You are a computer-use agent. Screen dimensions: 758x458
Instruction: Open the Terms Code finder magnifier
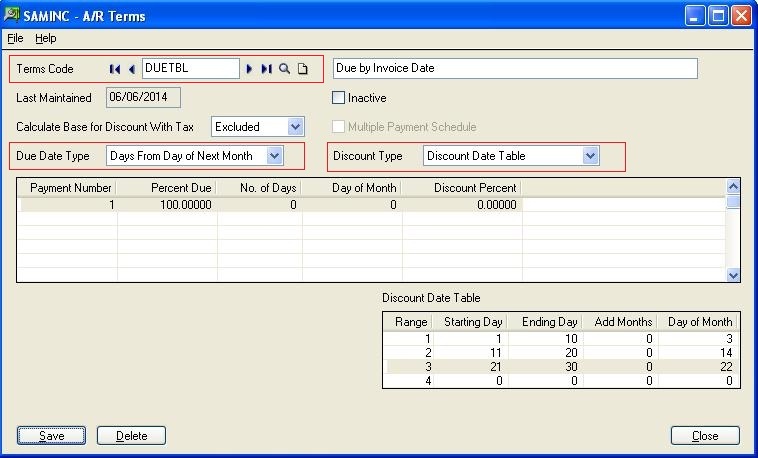point(285,69)
